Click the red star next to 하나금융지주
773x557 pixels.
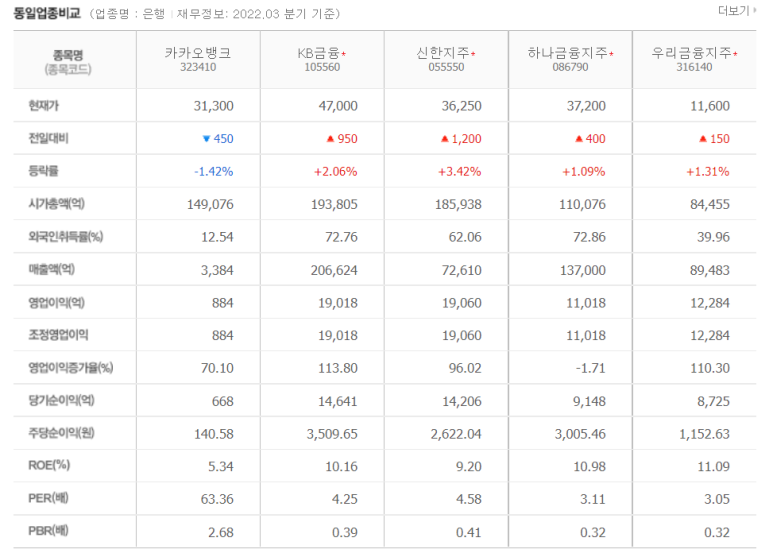pos(611,54)
